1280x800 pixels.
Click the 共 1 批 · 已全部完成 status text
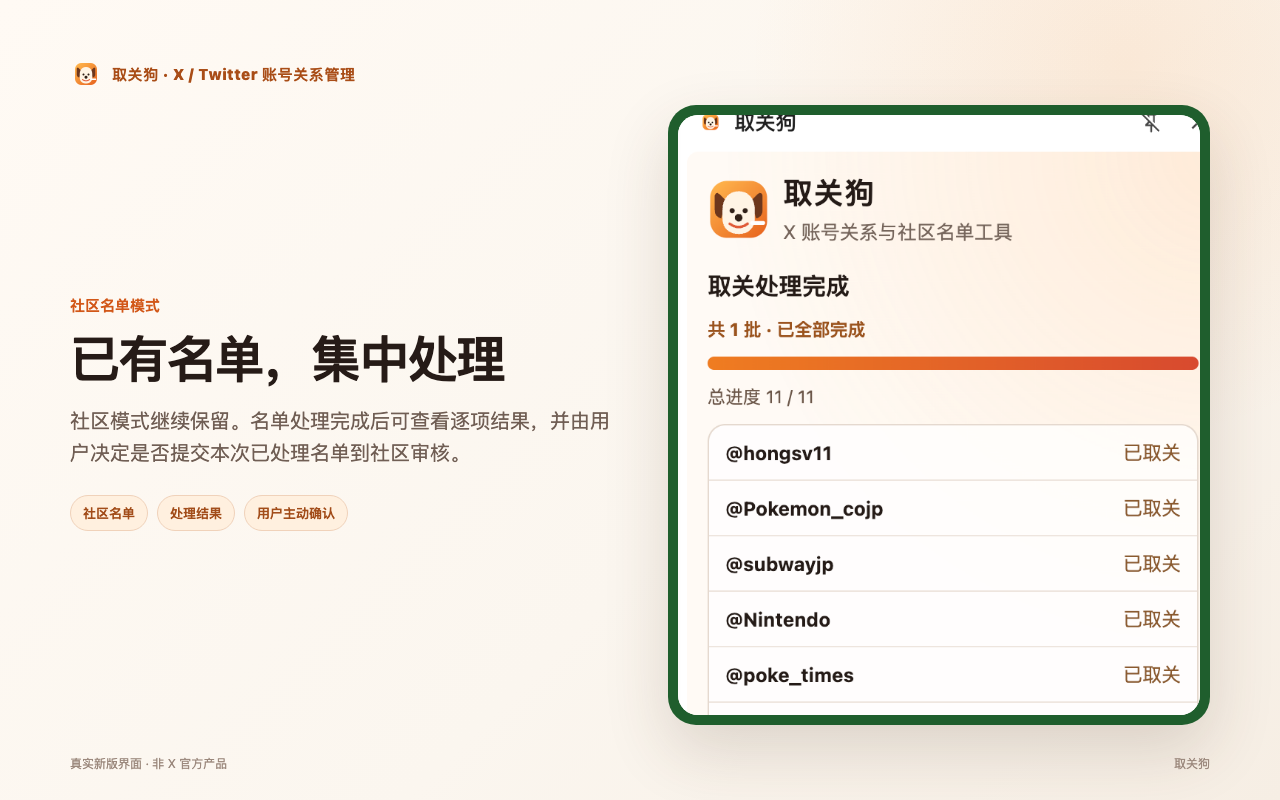786,330
